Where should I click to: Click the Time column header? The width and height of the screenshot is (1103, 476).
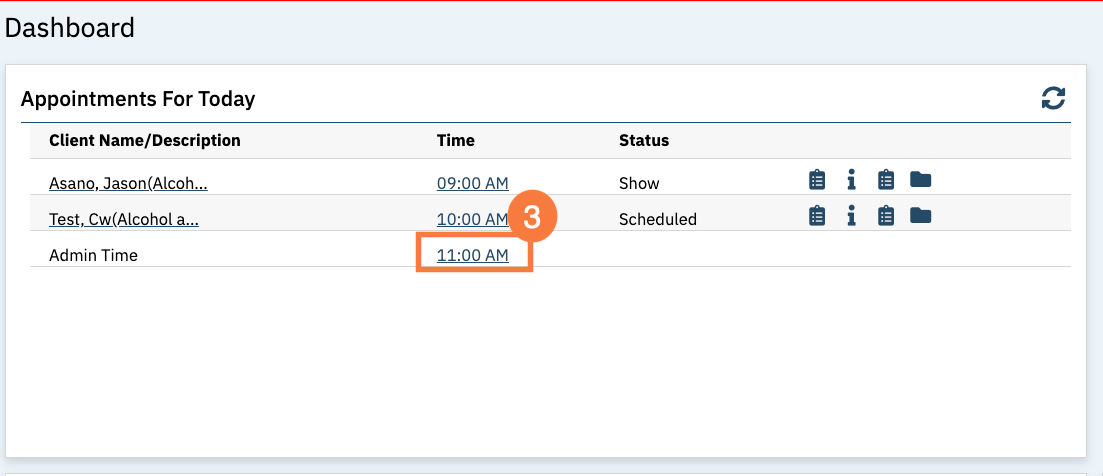456,141
